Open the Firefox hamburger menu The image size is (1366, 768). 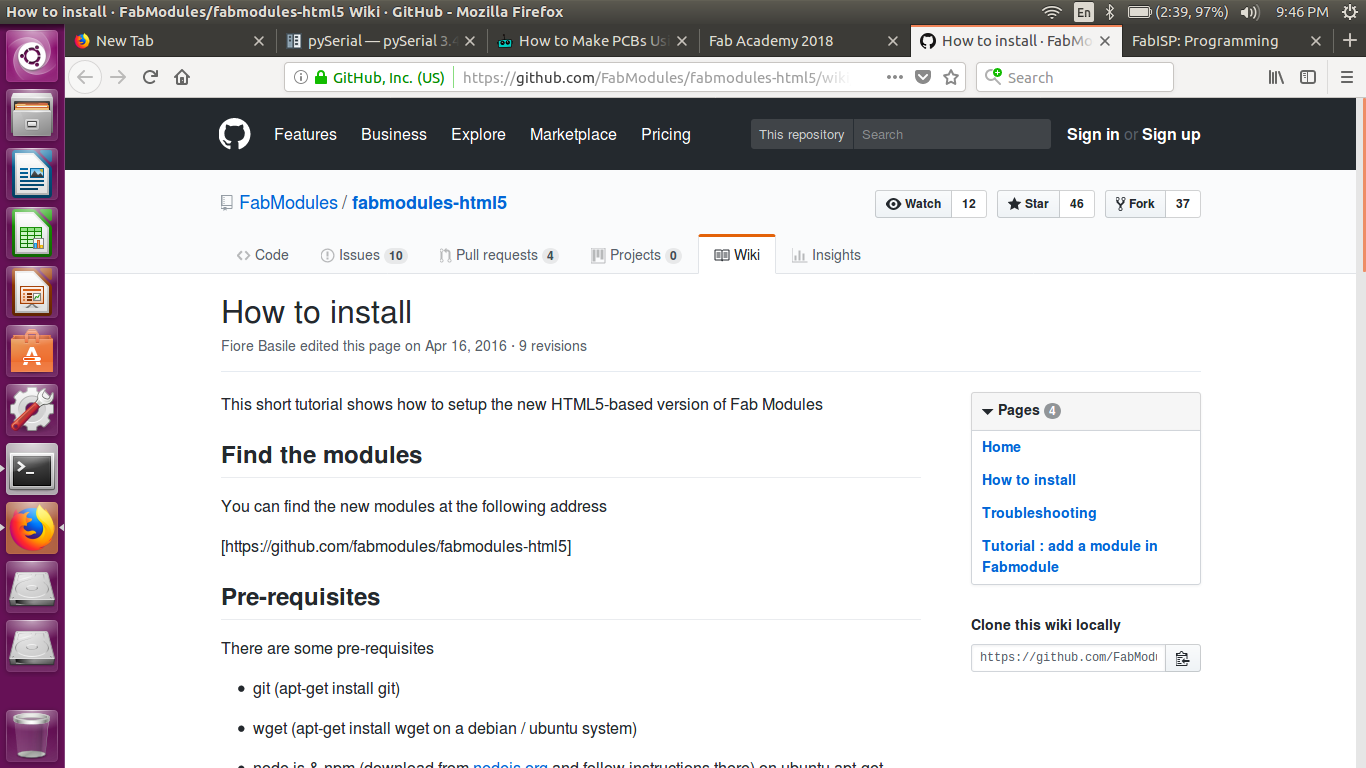point(1347,77)
